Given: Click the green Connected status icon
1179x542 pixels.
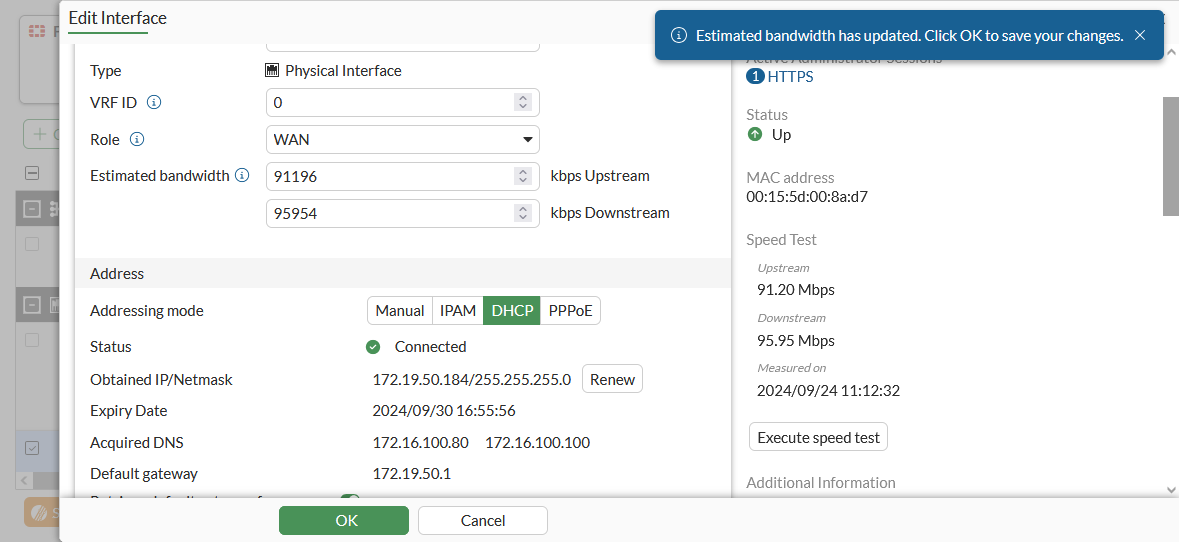Looking at the screenshot, I should tap(373, 347).
